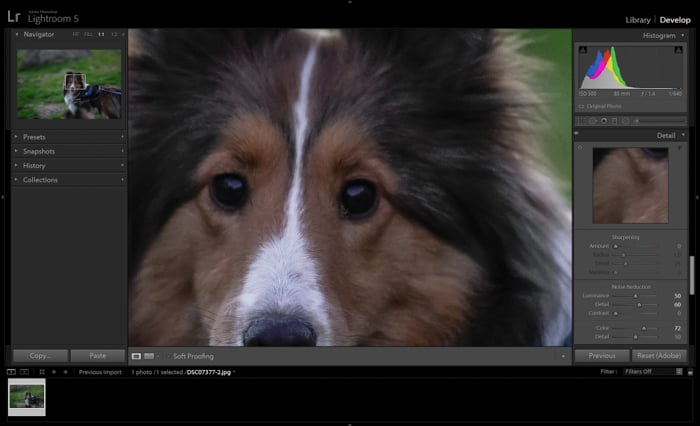Select the Graduated Filter tool icon

[615, 121]
